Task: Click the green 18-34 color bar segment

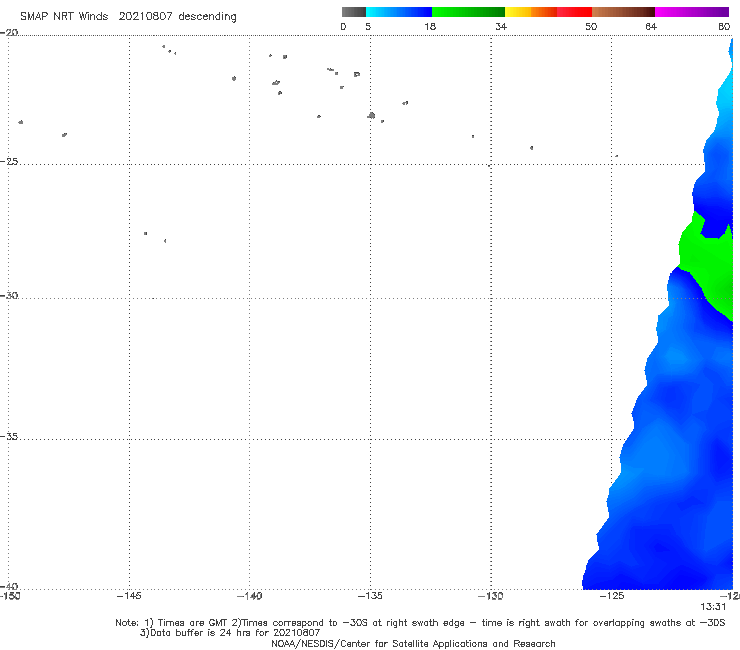Action: click(468, 12)
